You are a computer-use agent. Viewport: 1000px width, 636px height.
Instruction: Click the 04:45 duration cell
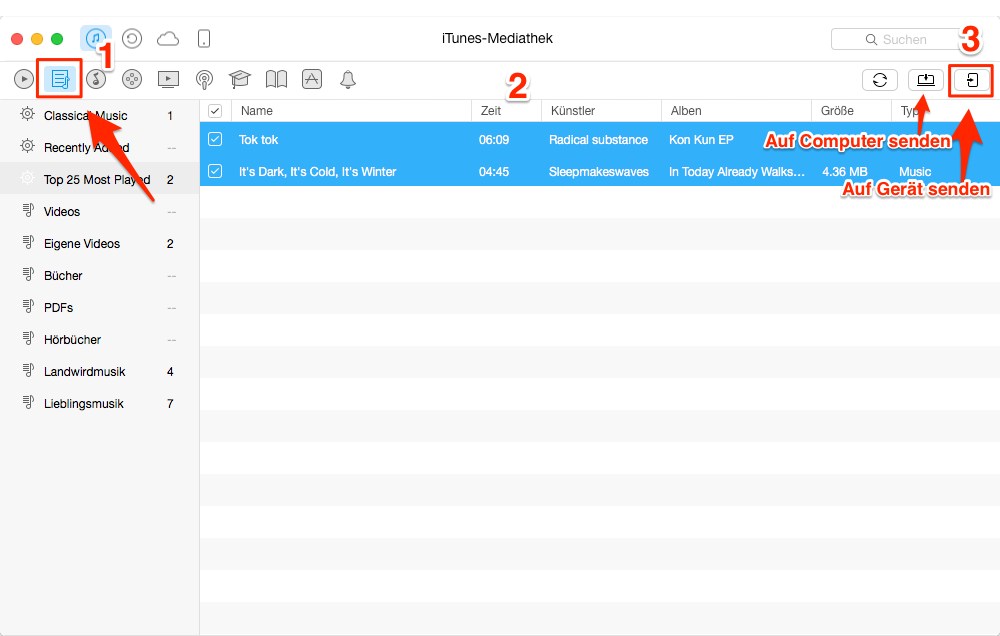tap(494, 172)
